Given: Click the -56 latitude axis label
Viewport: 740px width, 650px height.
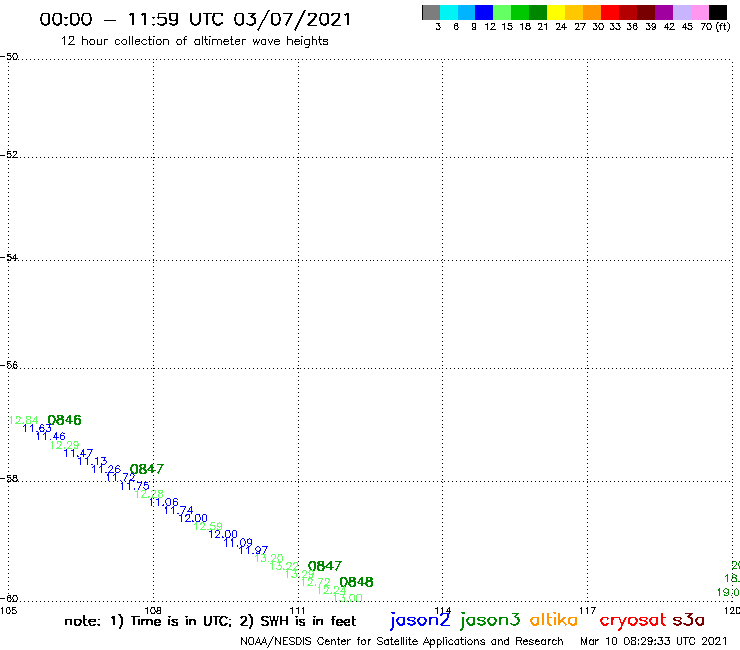Looking at the screenshot, I should [9, 365].
